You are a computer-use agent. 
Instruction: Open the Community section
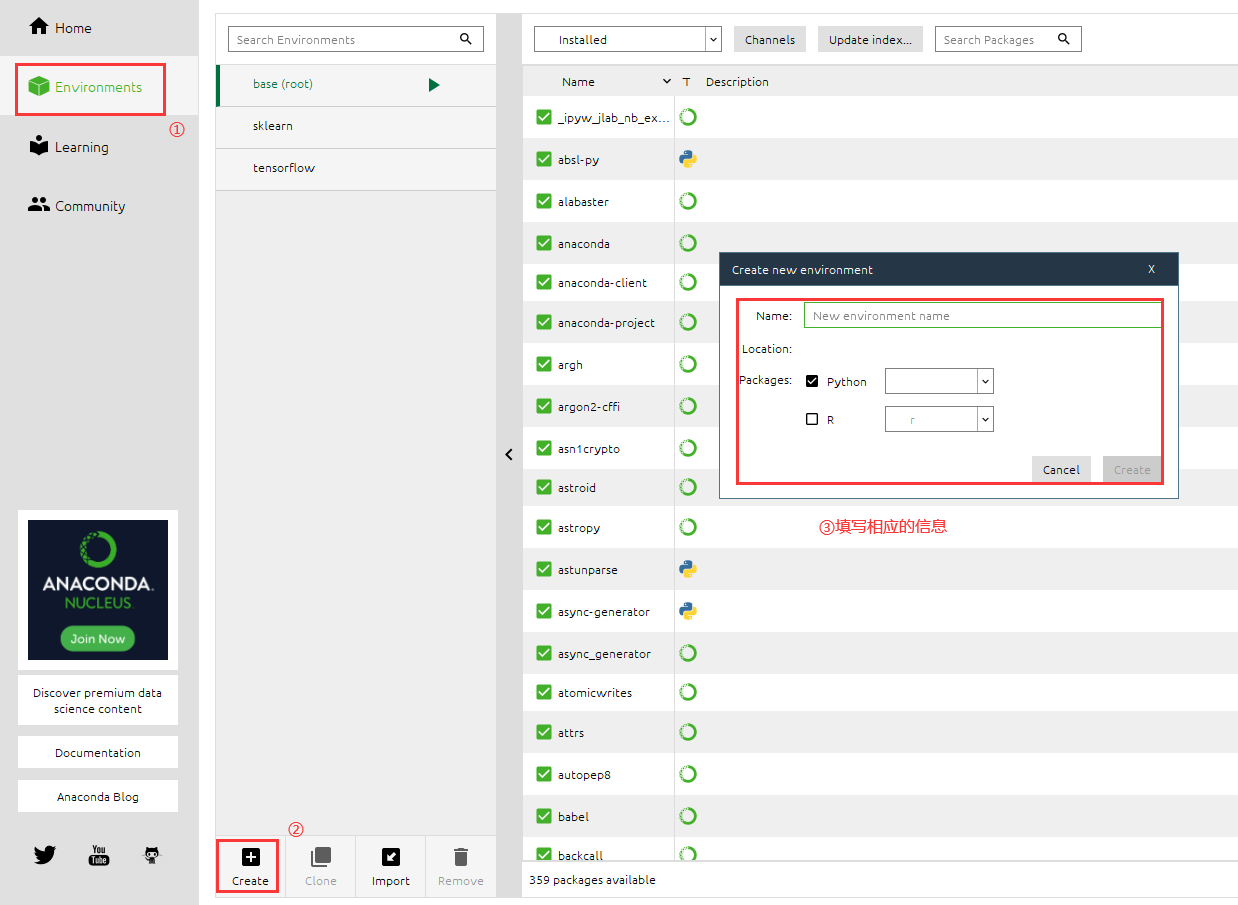76,206
